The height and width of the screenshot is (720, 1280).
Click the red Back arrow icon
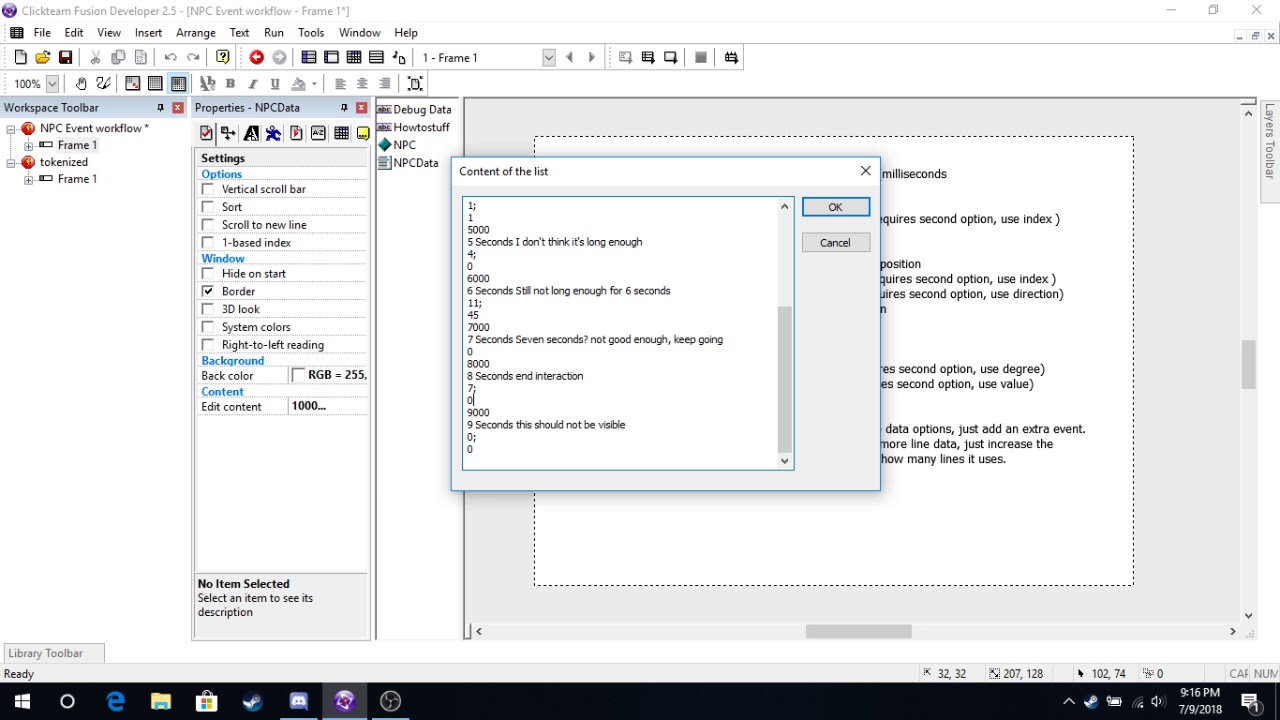(257, 57)
